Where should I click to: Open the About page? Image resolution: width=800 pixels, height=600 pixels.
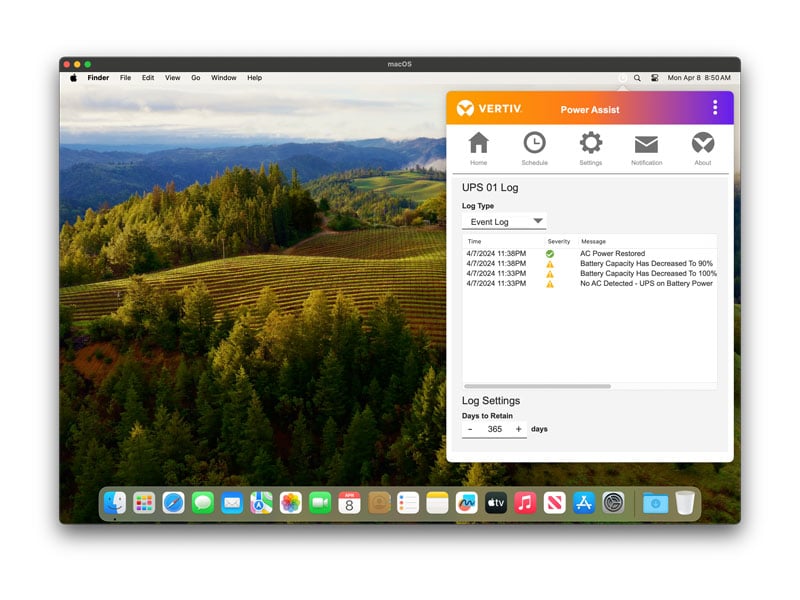point(703,145)
